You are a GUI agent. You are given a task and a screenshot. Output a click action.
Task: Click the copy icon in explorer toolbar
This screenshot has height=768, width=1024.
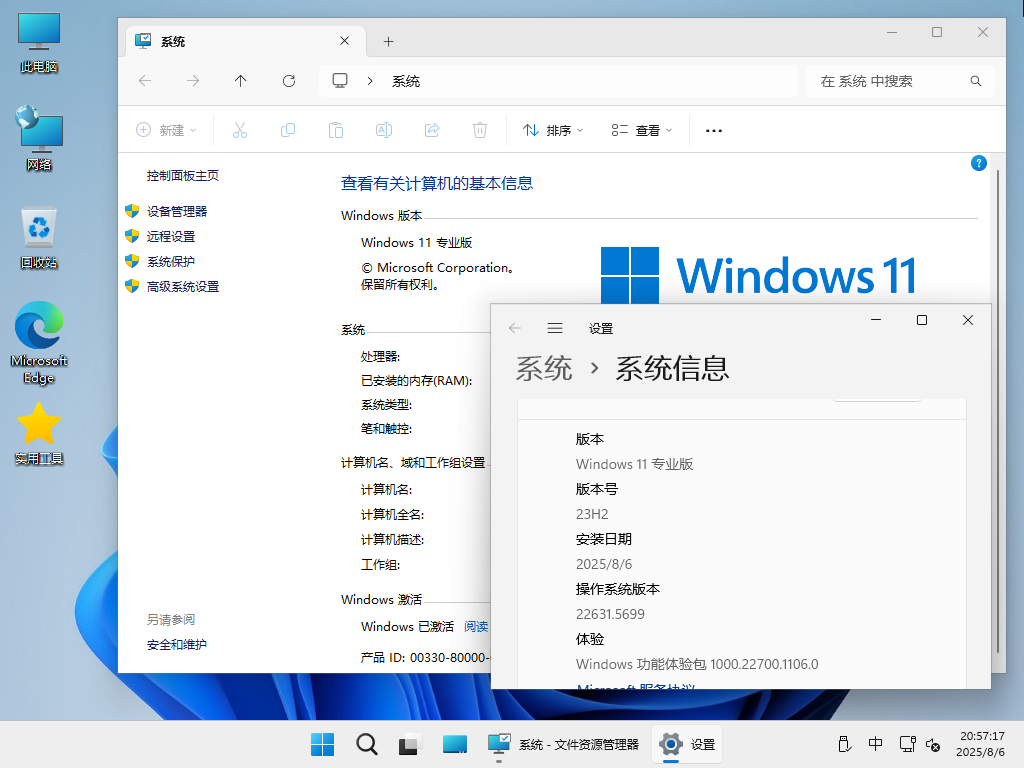click(x=288, y=131)
